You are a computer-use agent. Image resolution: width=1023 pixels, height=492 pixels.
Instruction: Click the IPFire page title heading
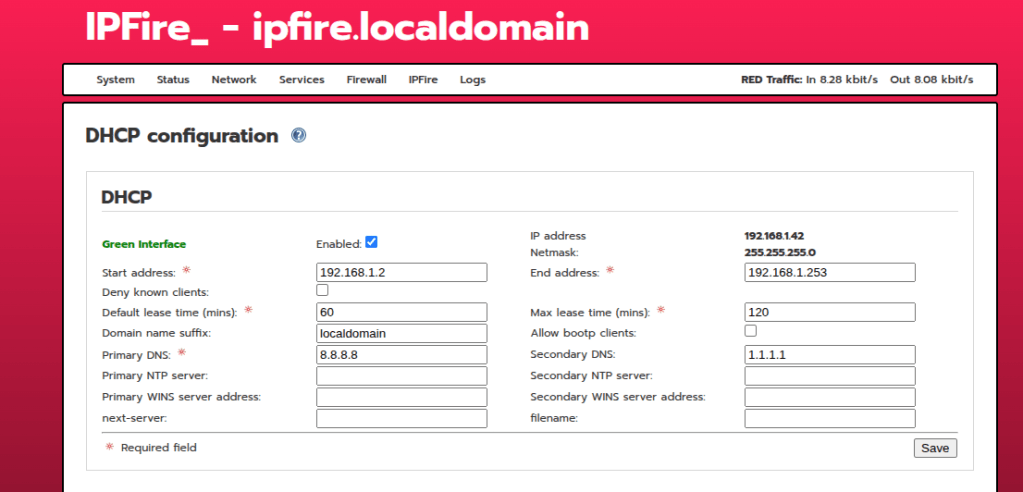coord(337,27)
